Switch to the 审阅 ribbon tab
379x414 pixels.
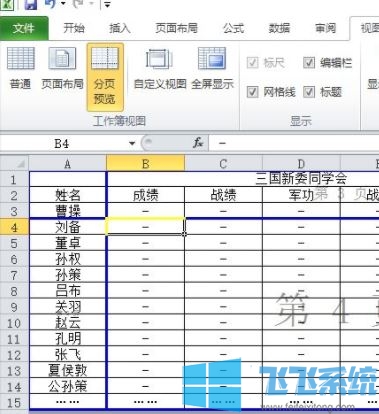[x=325, y=28]
